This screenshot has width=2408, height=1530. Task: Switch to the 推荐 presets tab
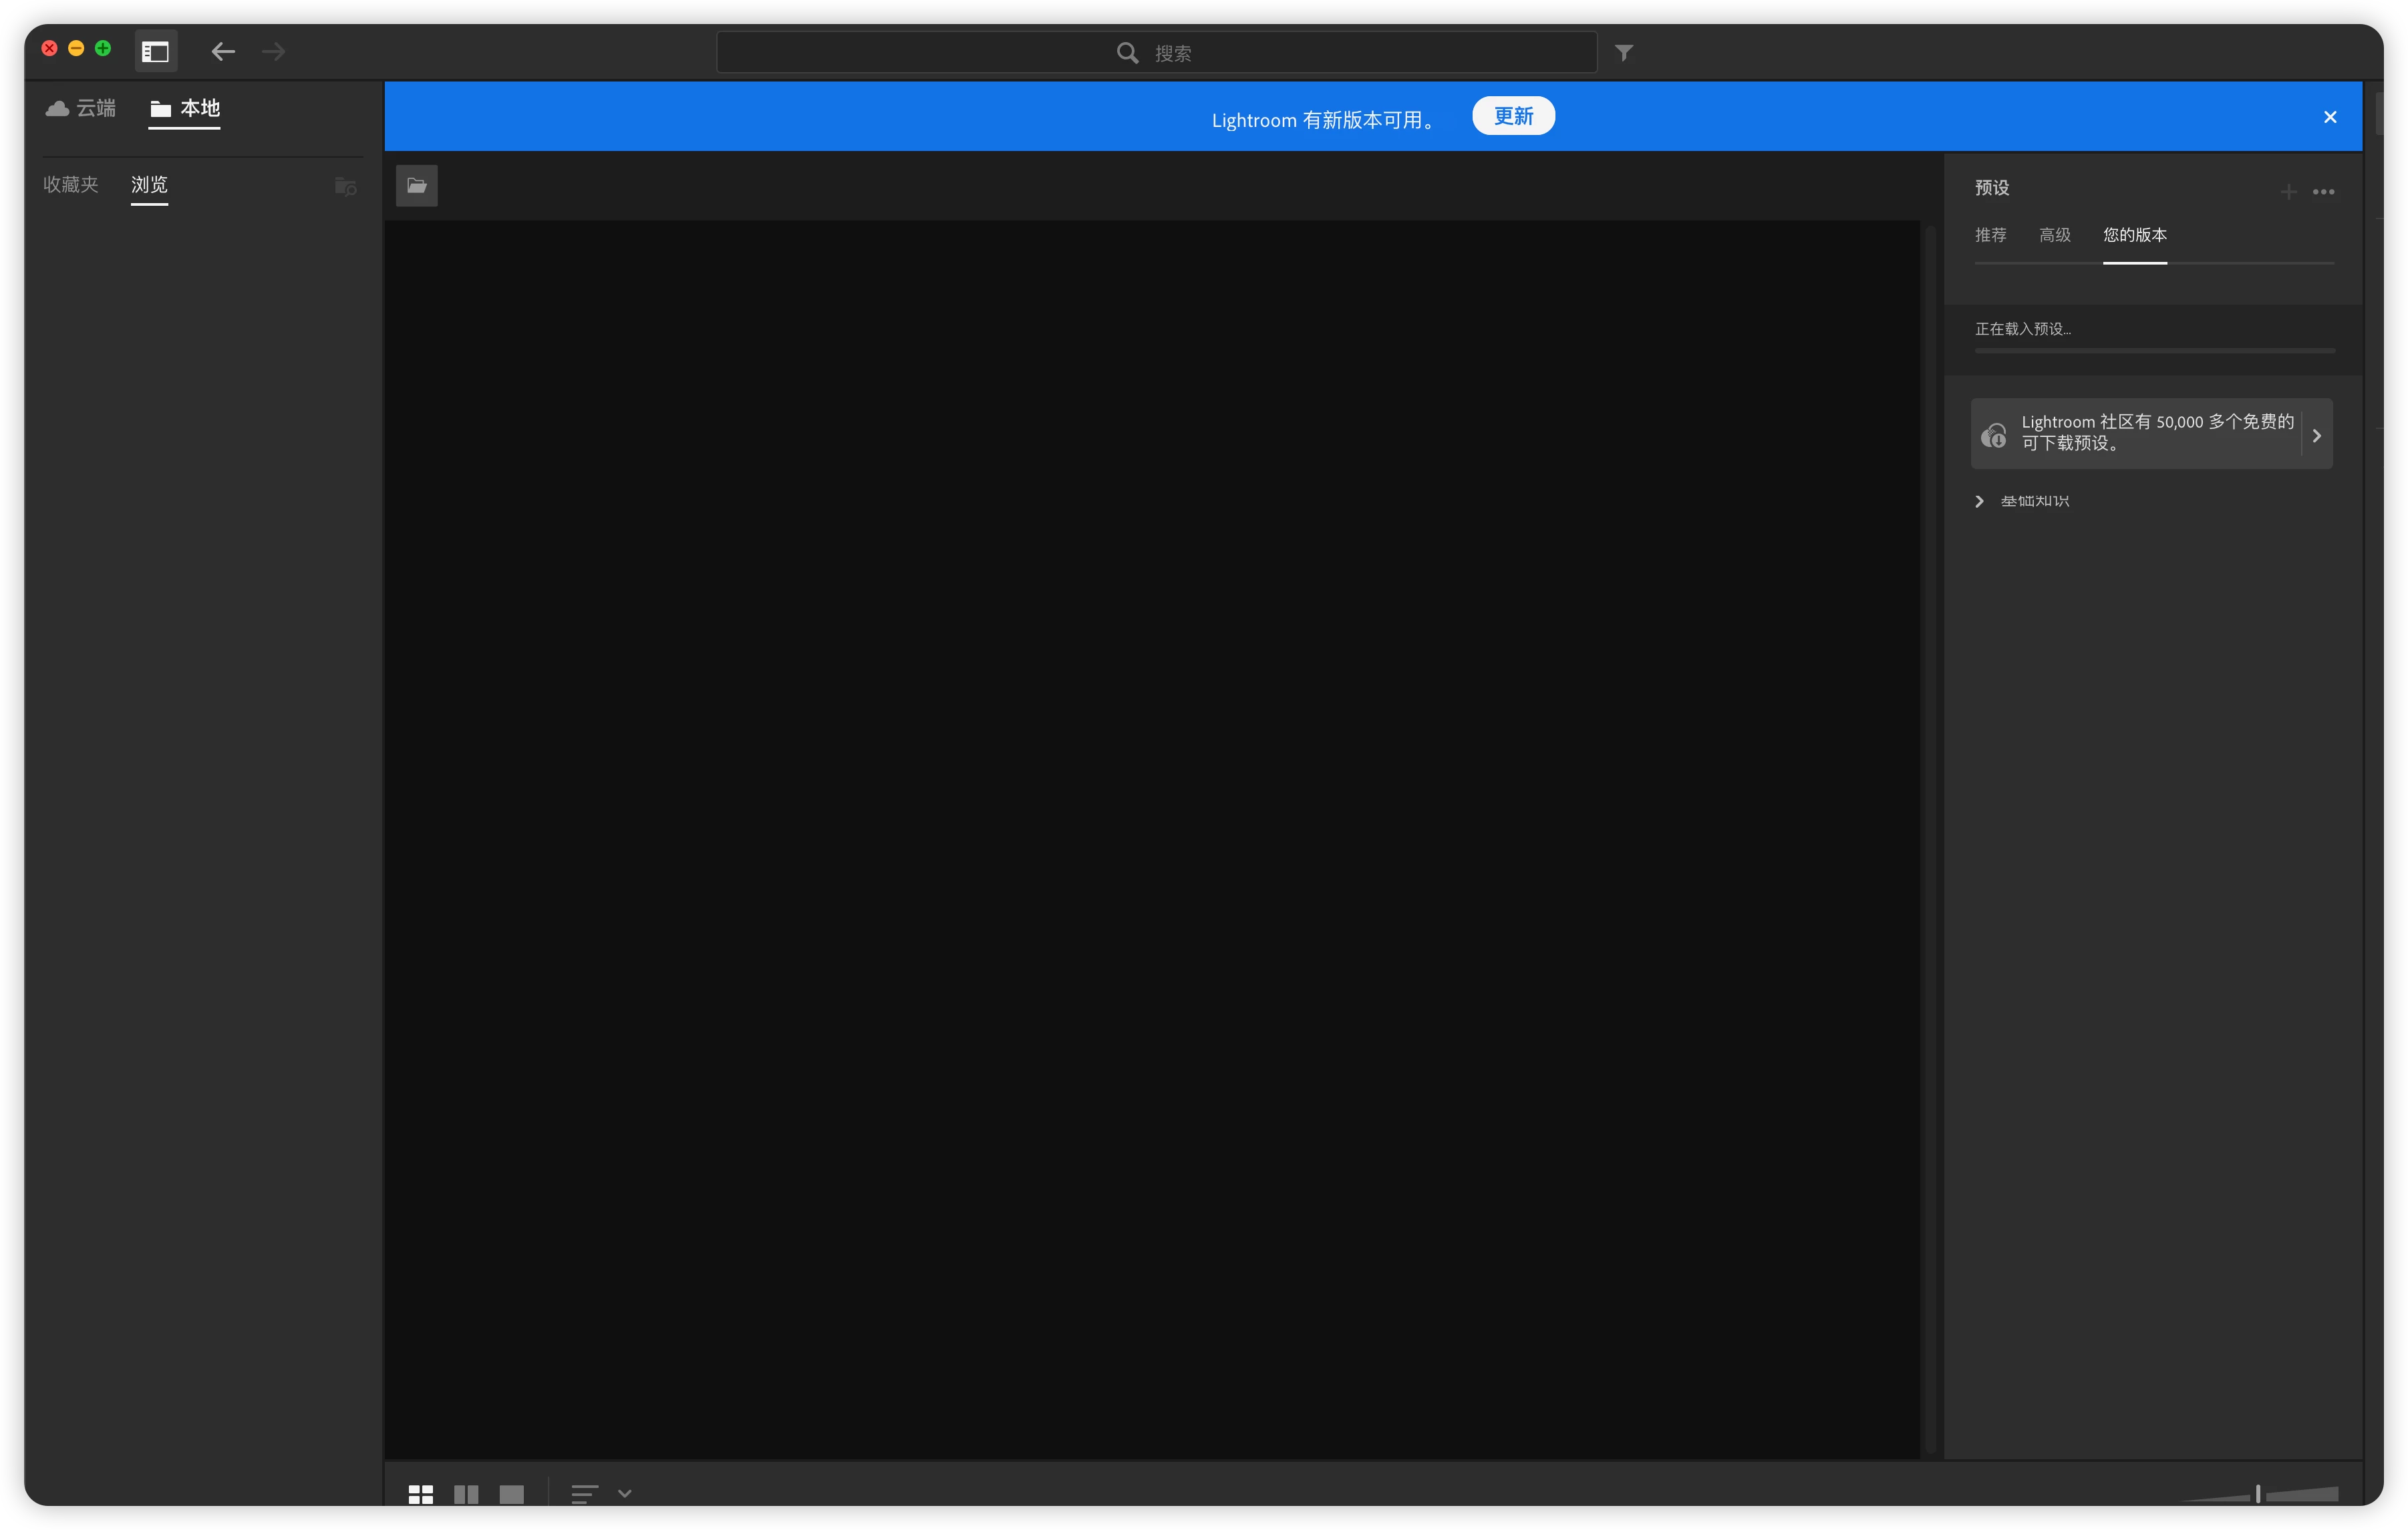point(1990,235)
